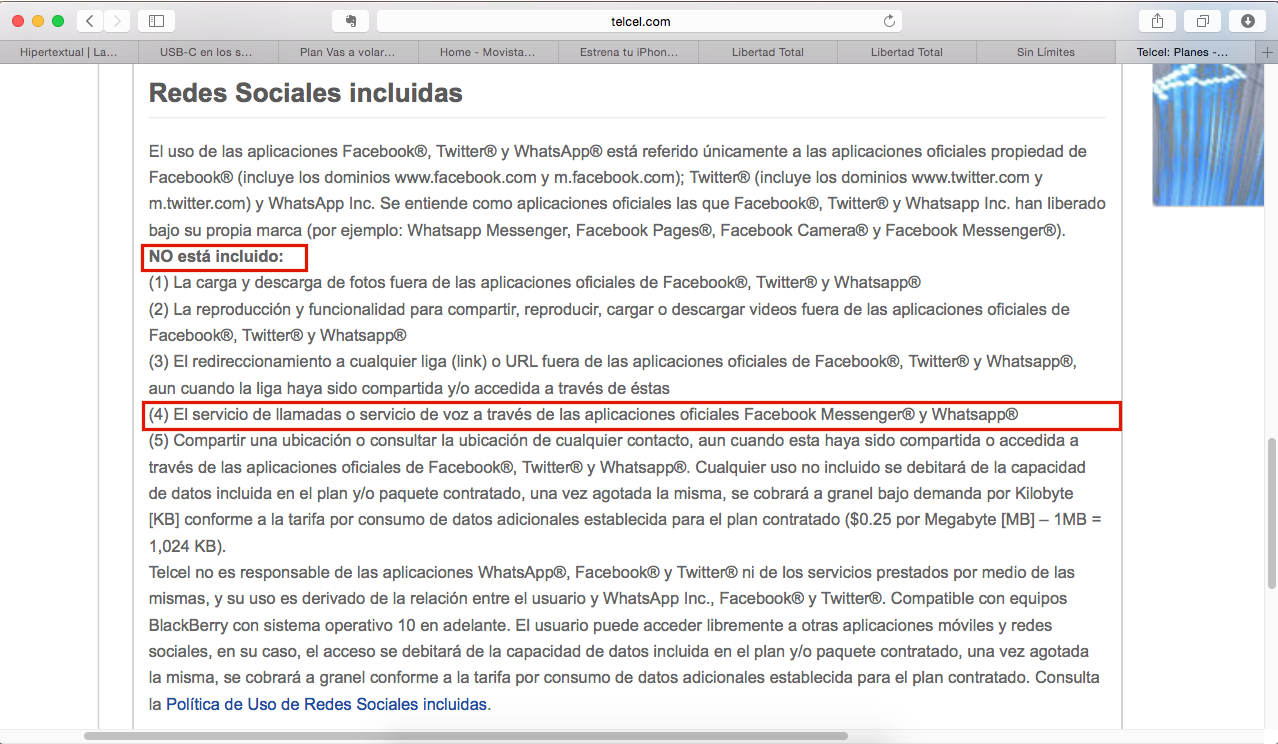Open the Share menu icon
Screen dimensions: 1278x744
click(x=1157, y=21)
